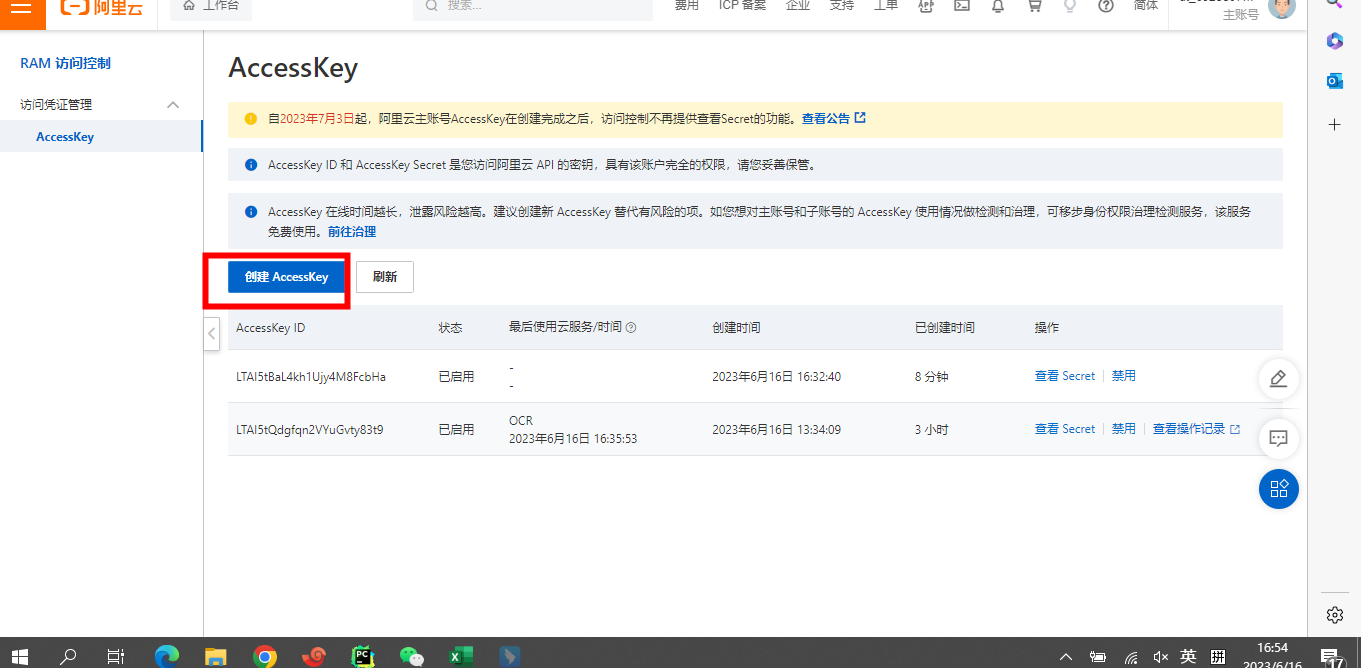Open Google Chrome from taskbar
The height and width of the screenshot is (668, 1361).
265,656
